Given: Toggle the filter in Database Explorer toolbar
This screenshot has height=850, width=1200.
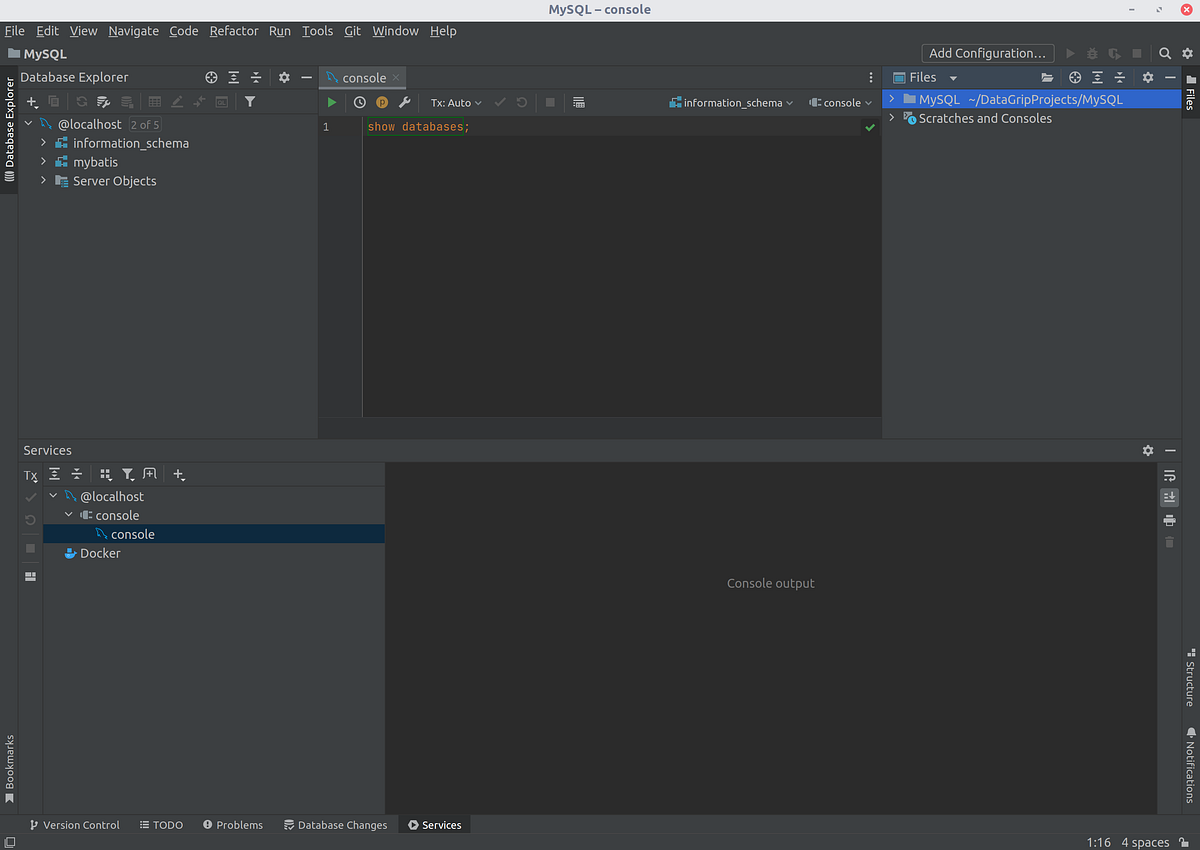Looking at the screenshot, I should tap(249, 101).
